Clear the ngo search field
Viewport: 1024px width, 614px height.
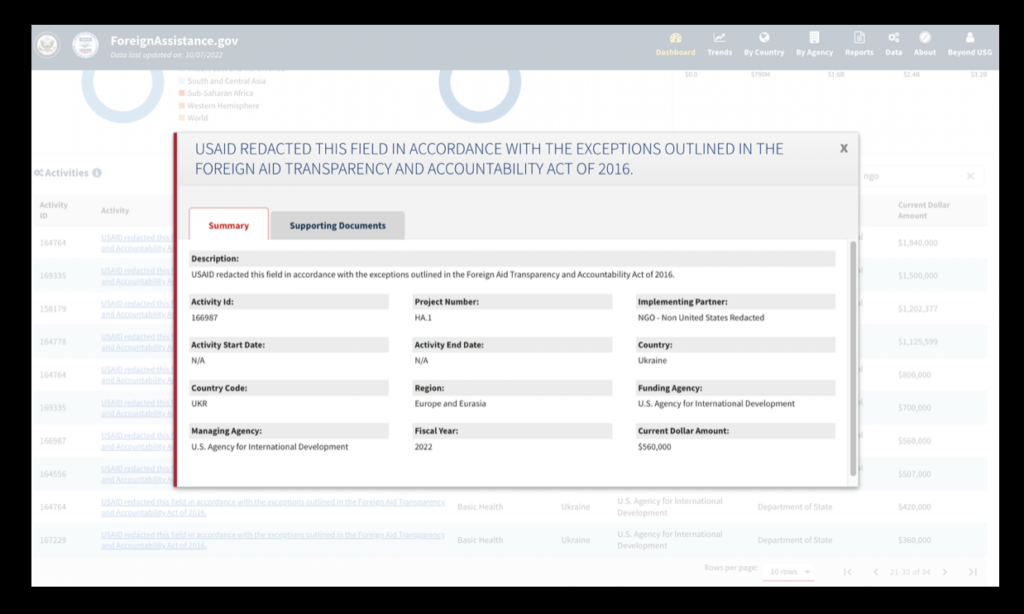[970, 176]
